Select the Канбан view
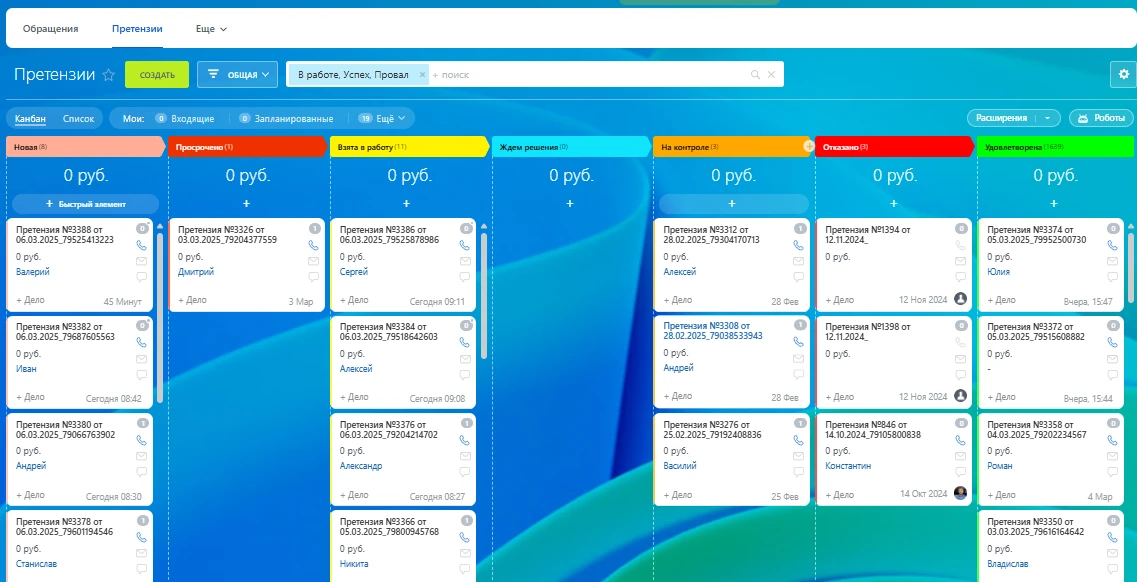 30,118
